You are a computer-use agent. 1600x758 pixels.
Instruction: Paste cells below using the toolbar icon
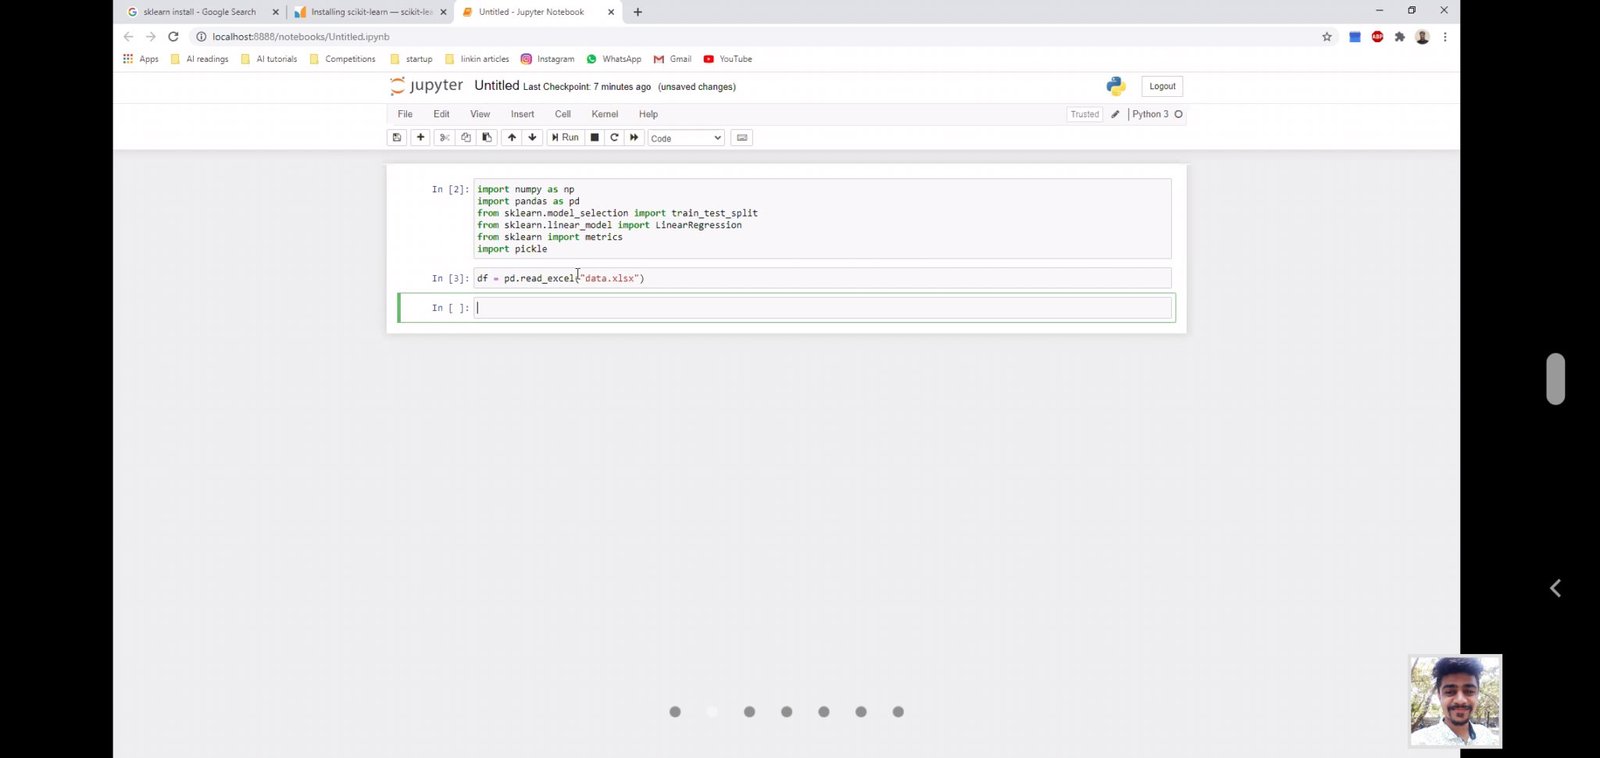pyautogui.click(x=487, y=138)
